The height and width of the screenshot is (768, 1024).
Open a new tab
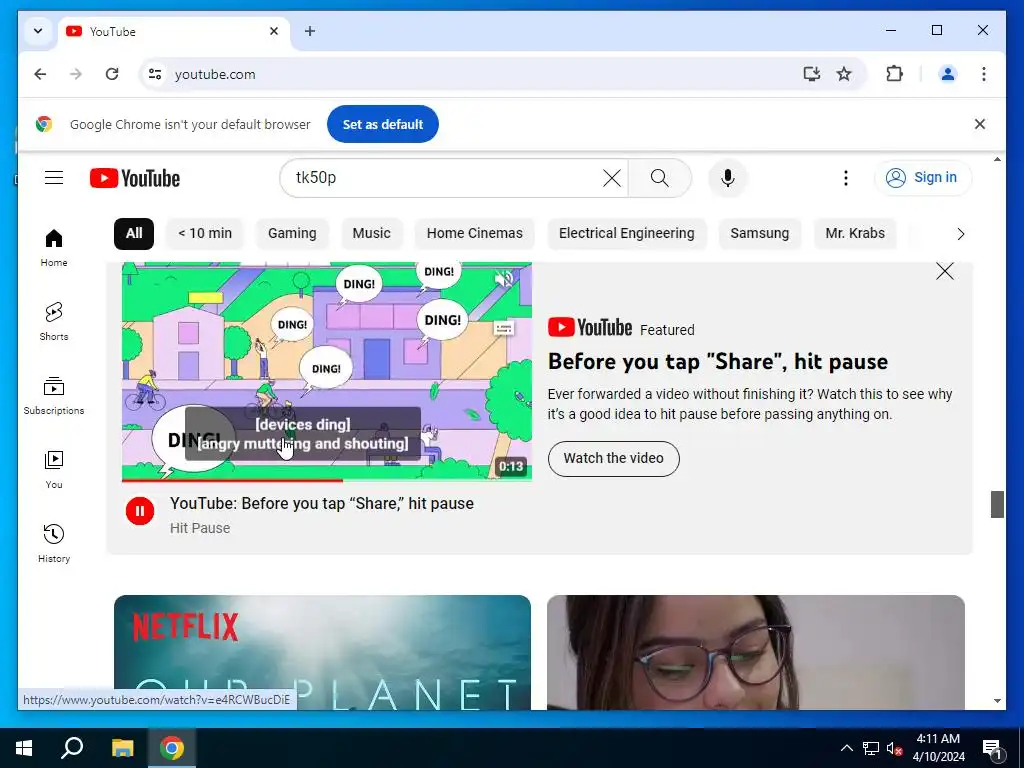coord(310,31)
